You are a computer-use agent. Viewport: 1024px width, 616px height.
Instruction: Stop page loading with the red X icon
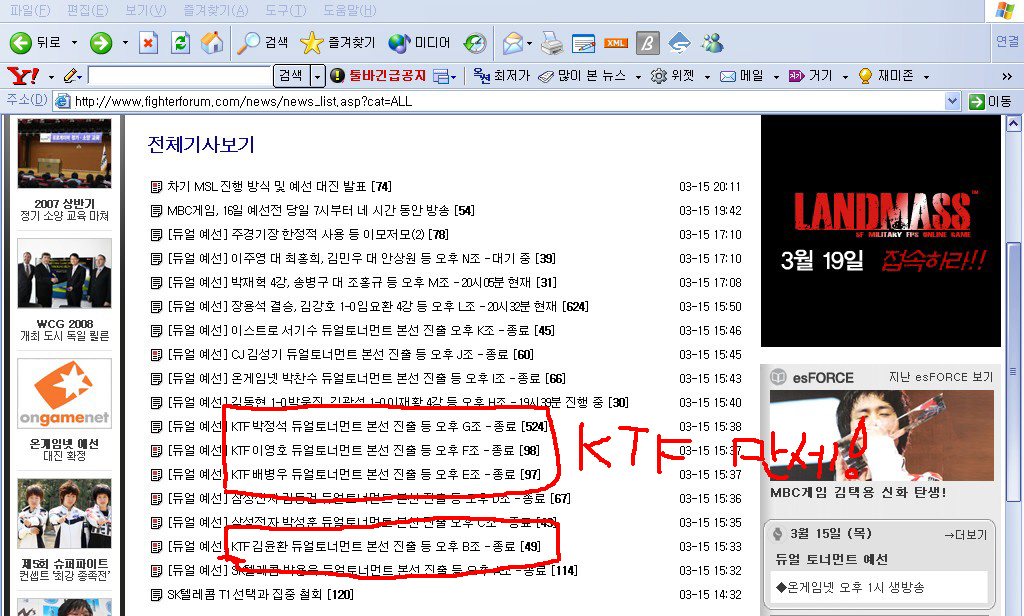(148, 43)
